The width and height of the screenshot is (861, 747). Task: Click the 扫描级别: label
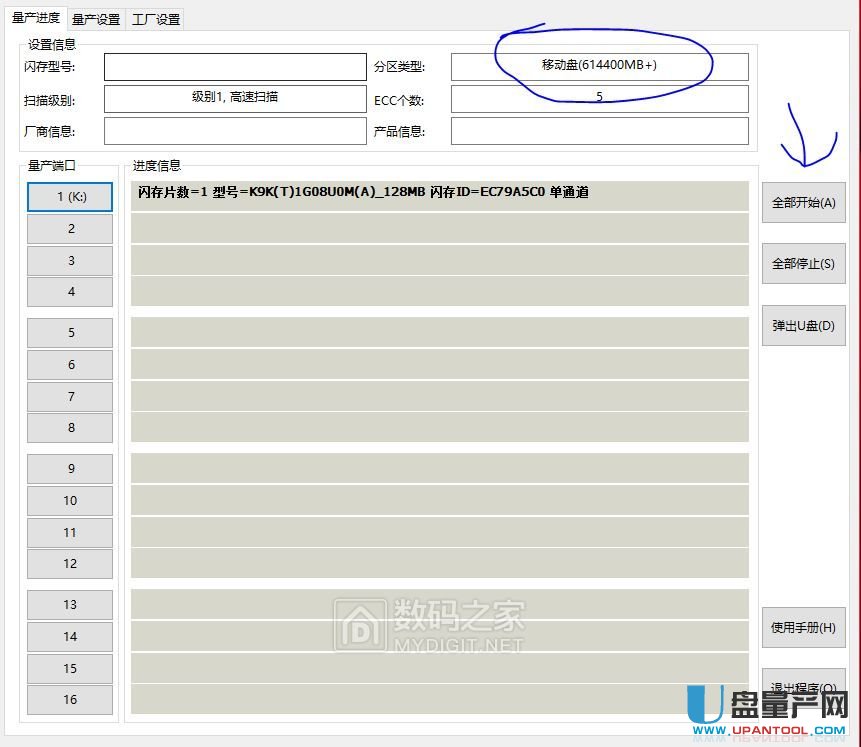[49, 101]
